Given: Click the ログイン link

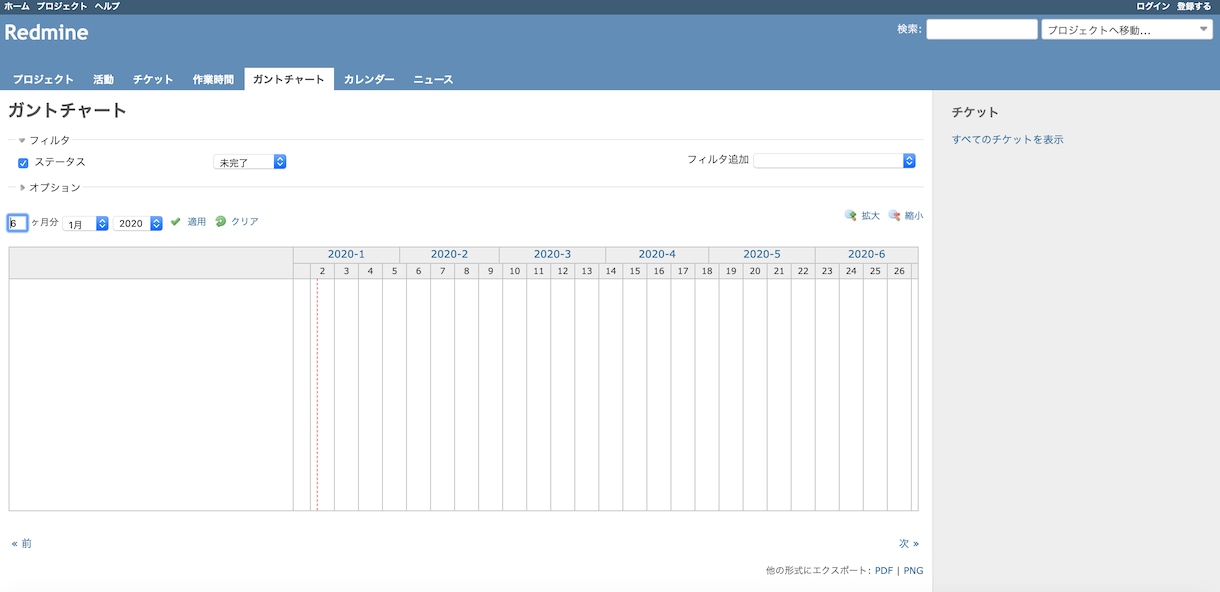Looking at the screenshot, I should [1153, 6].
